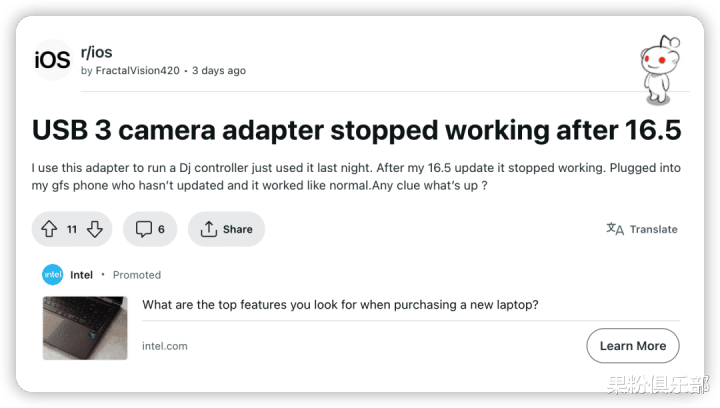Click the Intel advertiser logo
The width and height of the screenshot is (720, 408).
(53, 274)
